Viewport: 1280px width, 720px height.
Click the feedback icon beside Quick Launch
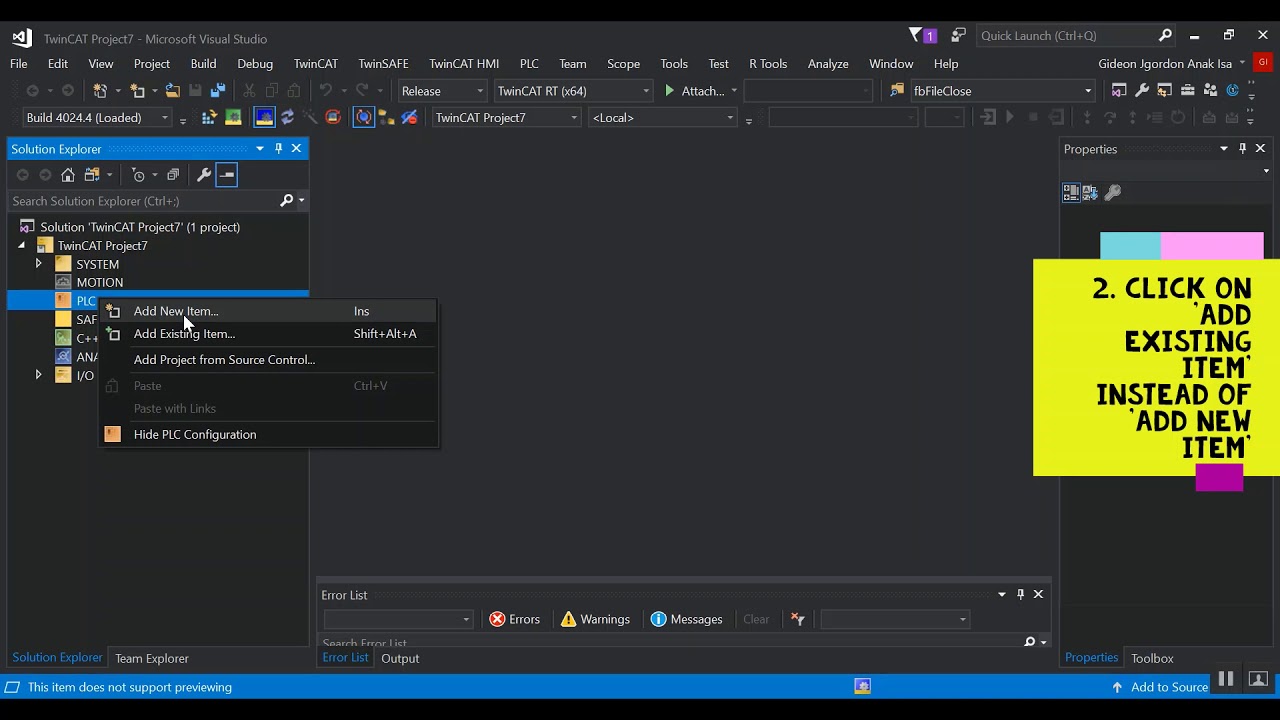958,35
